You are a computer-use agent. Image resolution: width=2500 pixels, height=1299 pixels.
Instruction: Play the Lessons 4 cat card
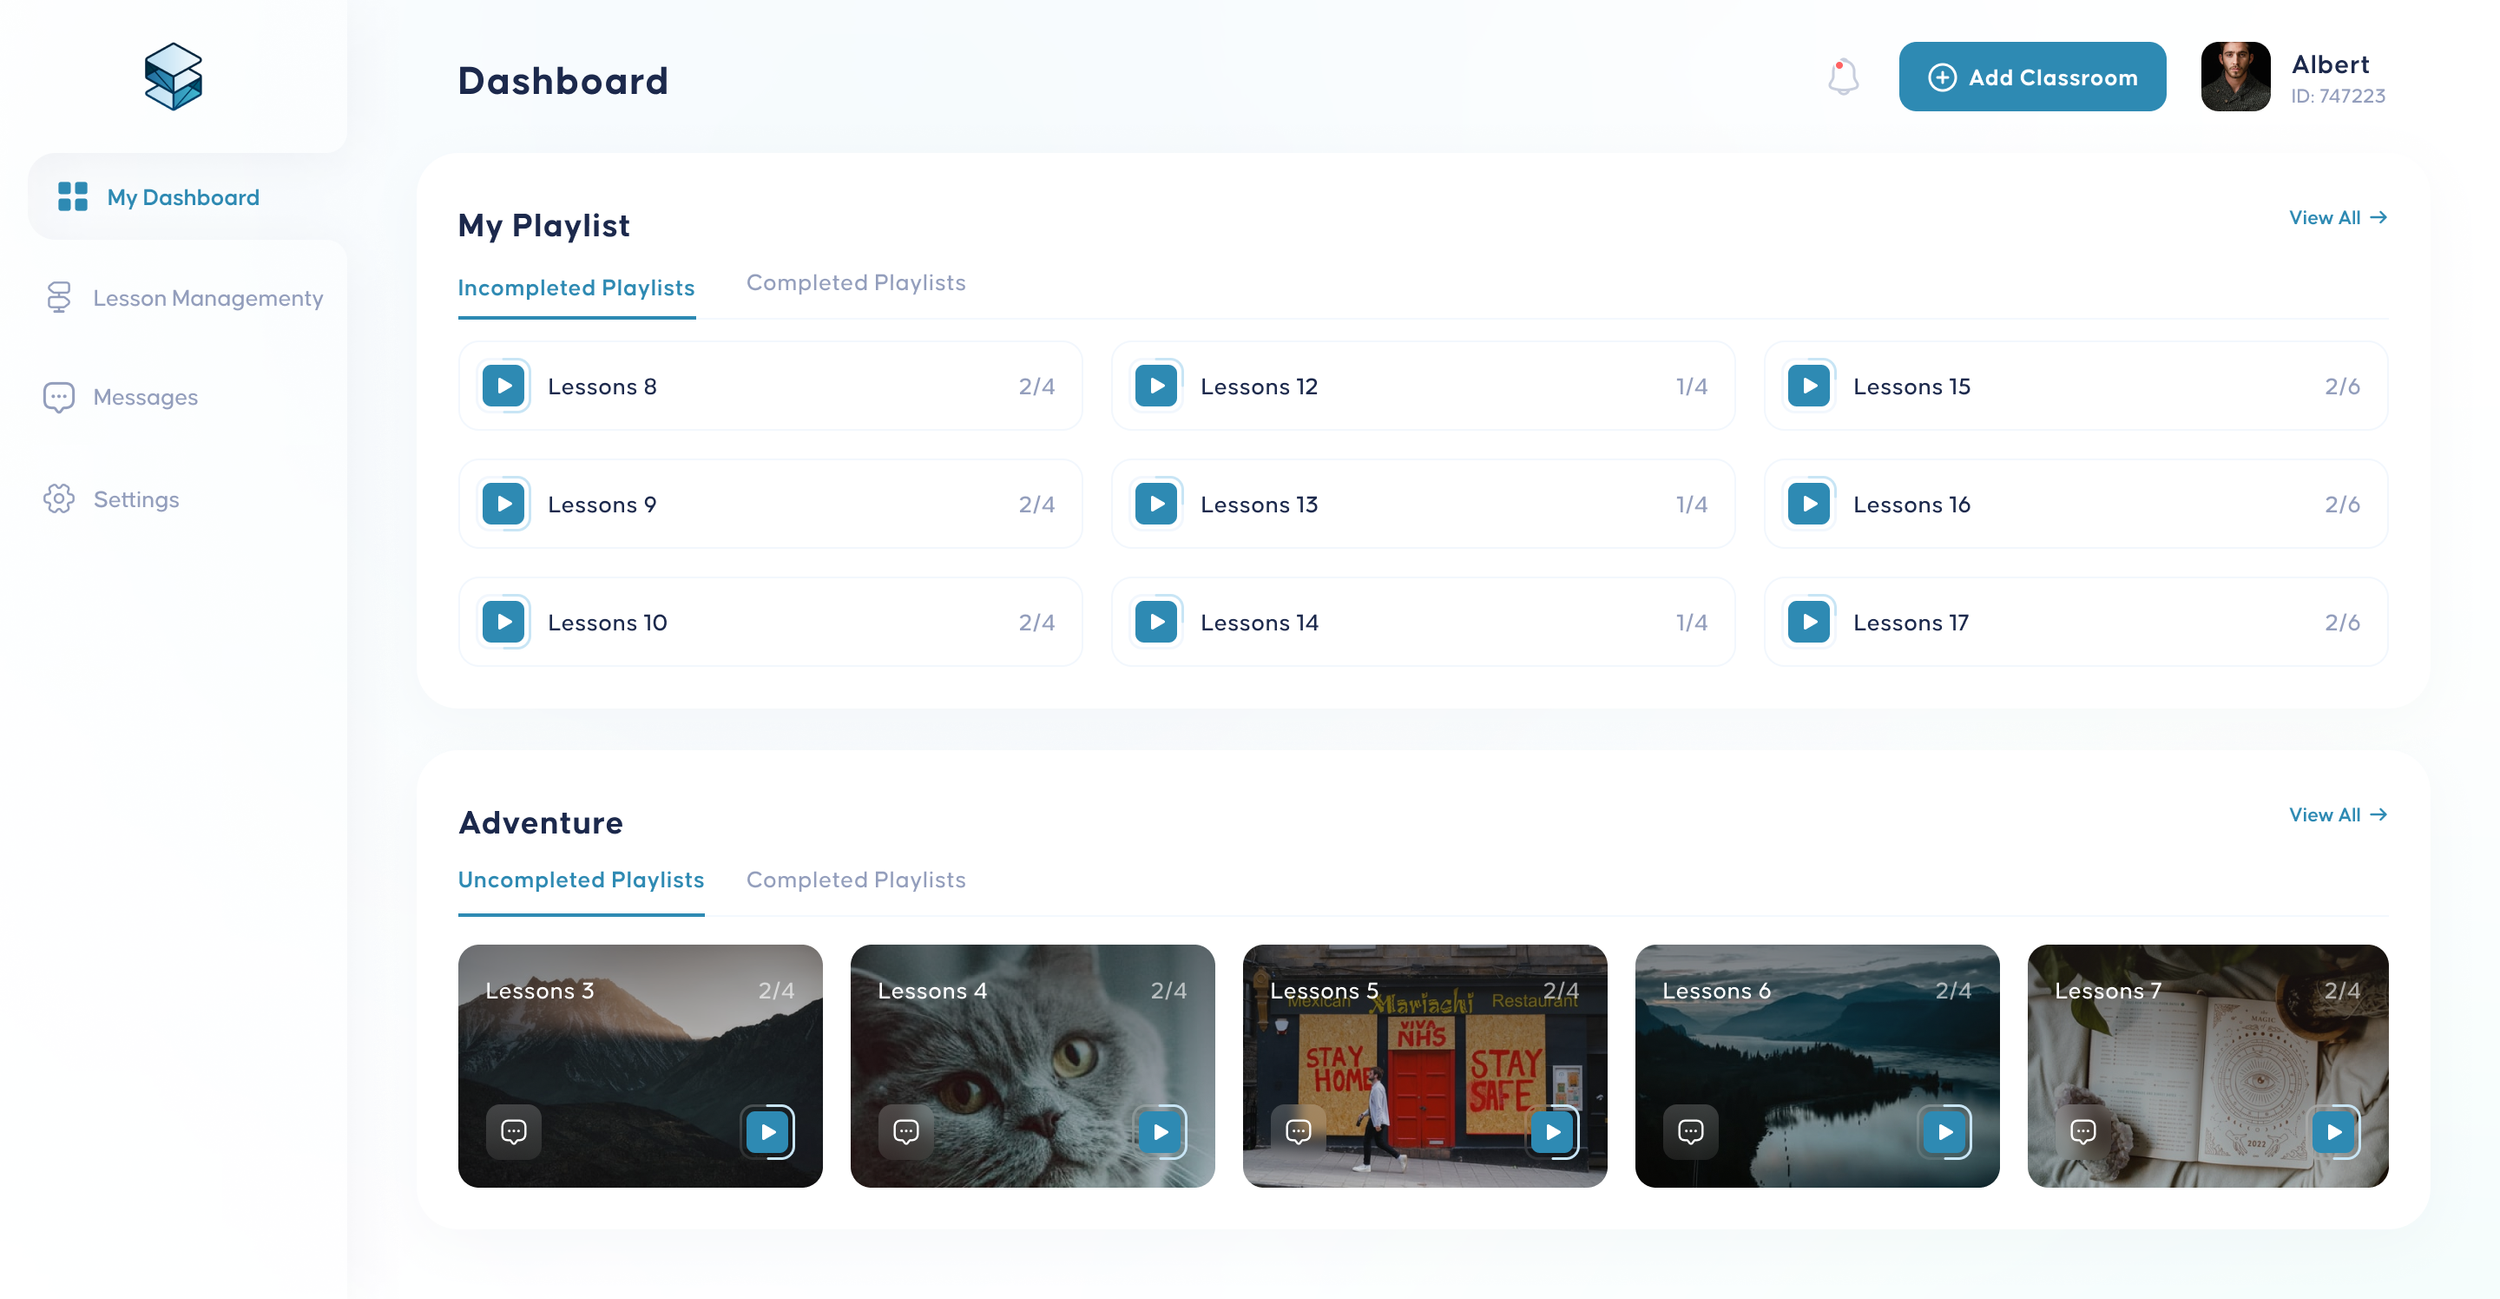[1160, 1132]
